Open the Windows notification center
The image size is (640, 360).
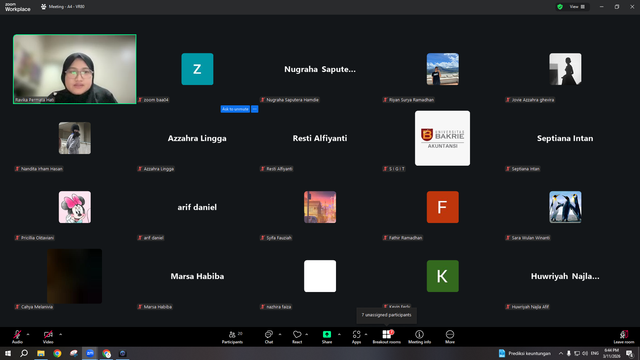629,353
